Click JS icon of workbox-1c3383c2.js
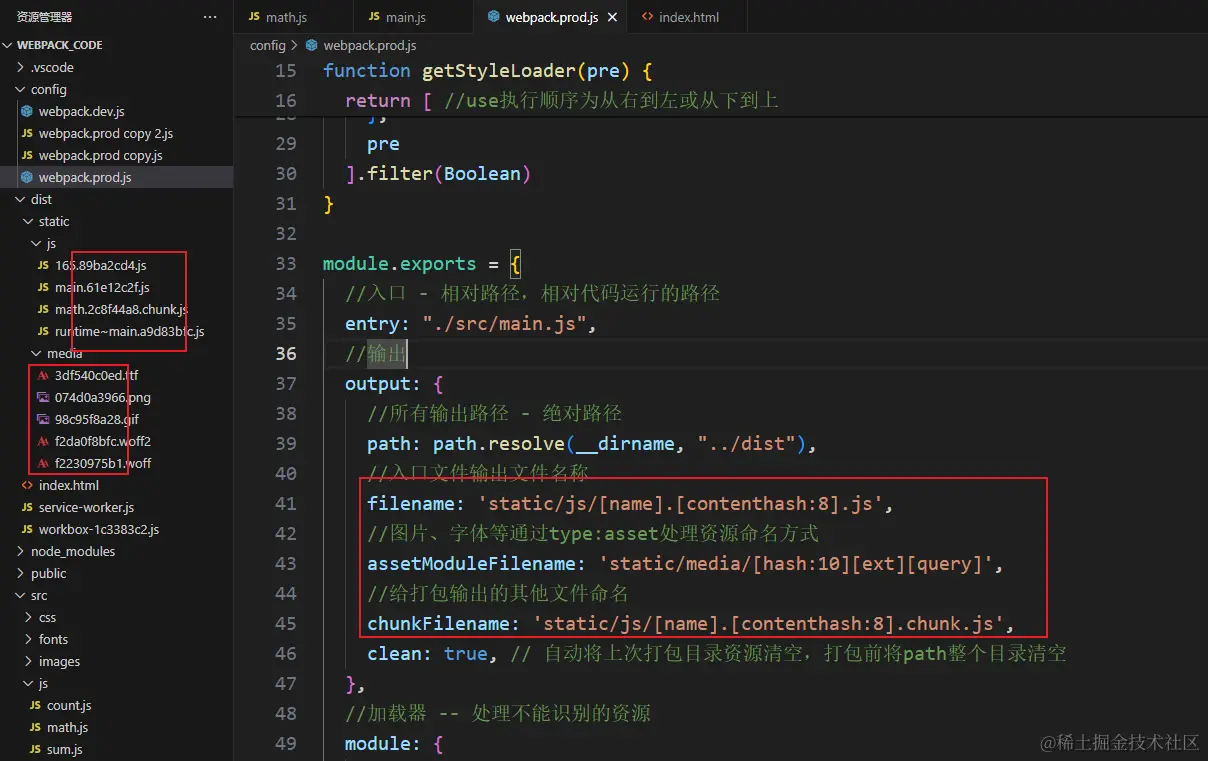The image size is (1208, 761). coord(27,529)
